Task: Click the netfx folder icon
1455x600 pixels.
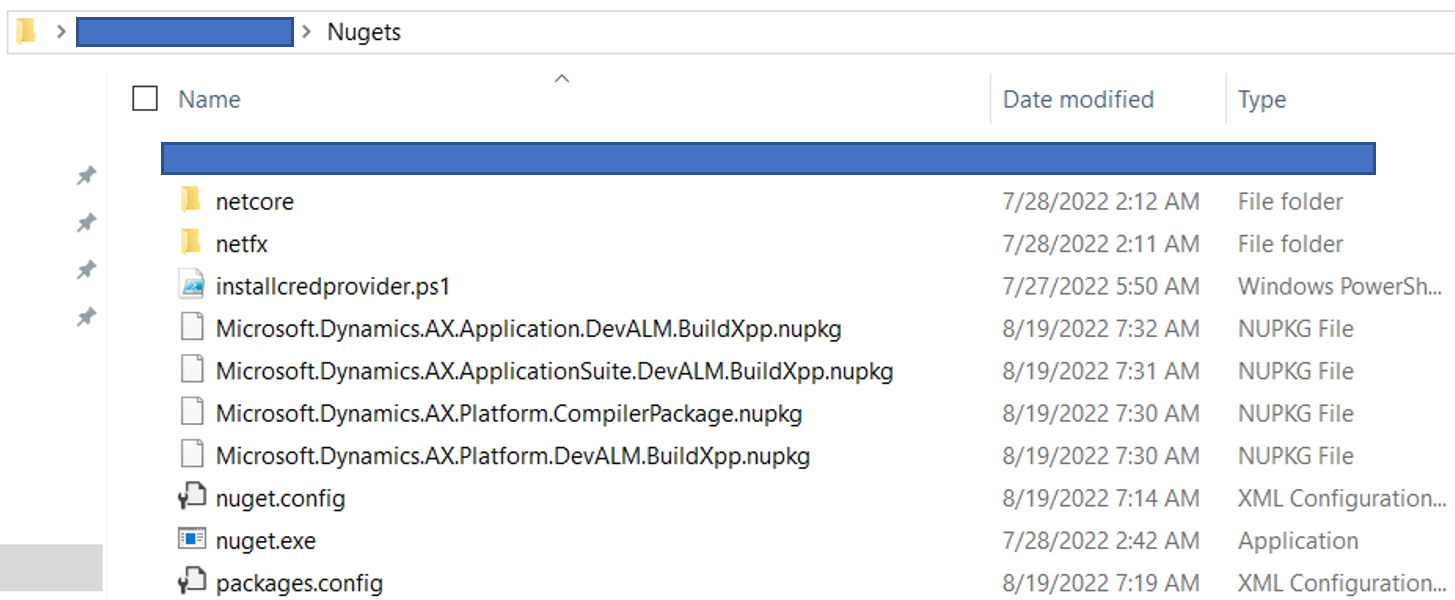Action: coord(190,243)
